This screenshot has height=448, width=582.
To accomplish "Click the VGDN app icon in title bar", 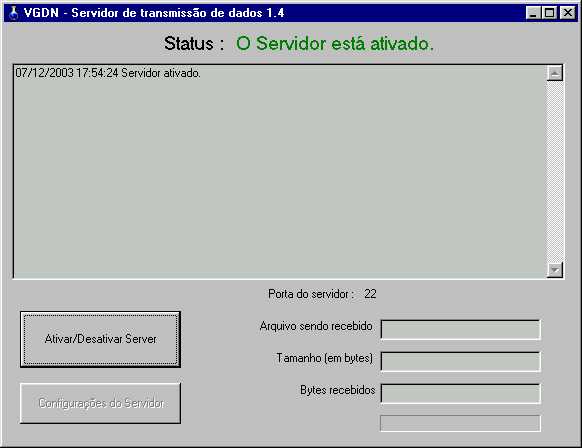I will (13, 13).
